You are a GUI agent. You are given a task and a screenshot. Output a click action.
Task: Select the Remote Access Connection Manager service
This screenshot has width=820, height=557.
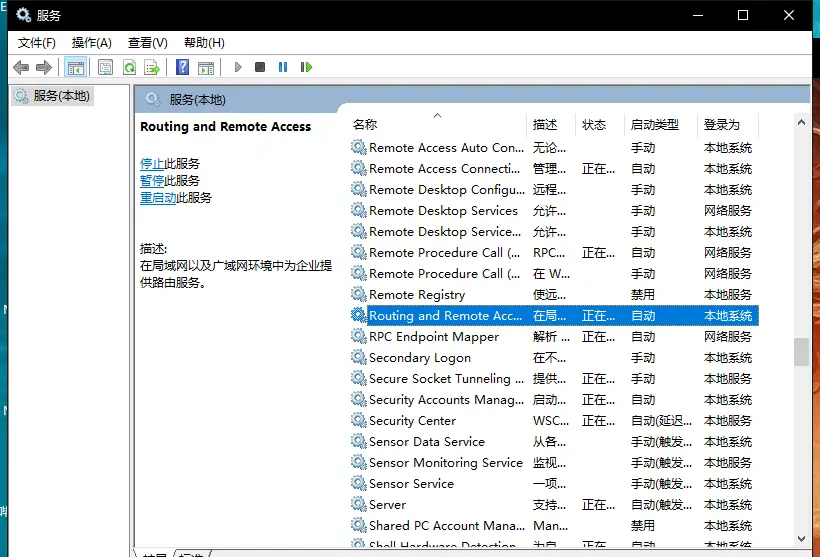click(554, 168)
